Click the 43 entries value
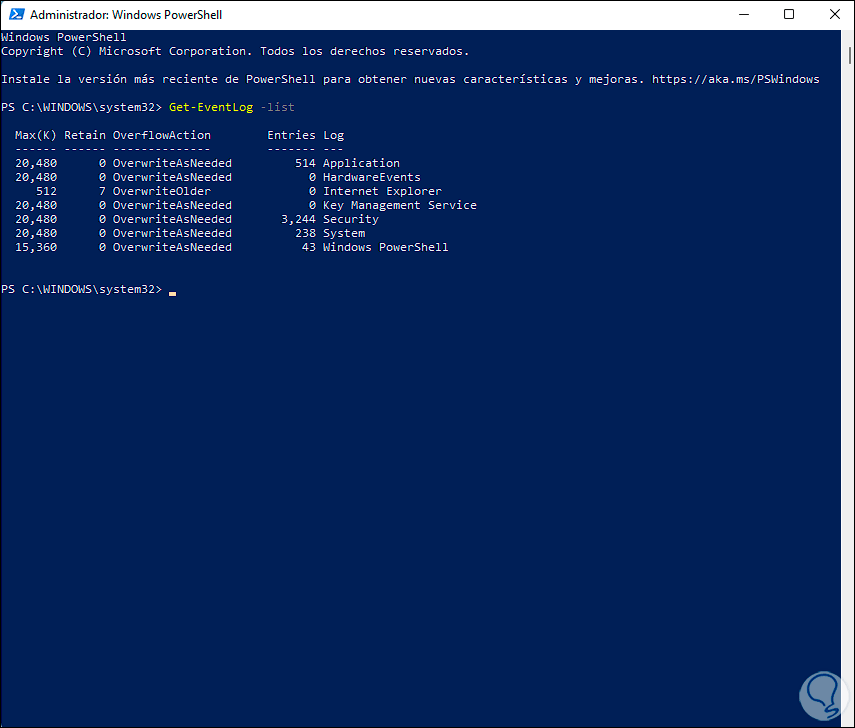The width and height of the screenshot is (855, 728). pos(309,247)
